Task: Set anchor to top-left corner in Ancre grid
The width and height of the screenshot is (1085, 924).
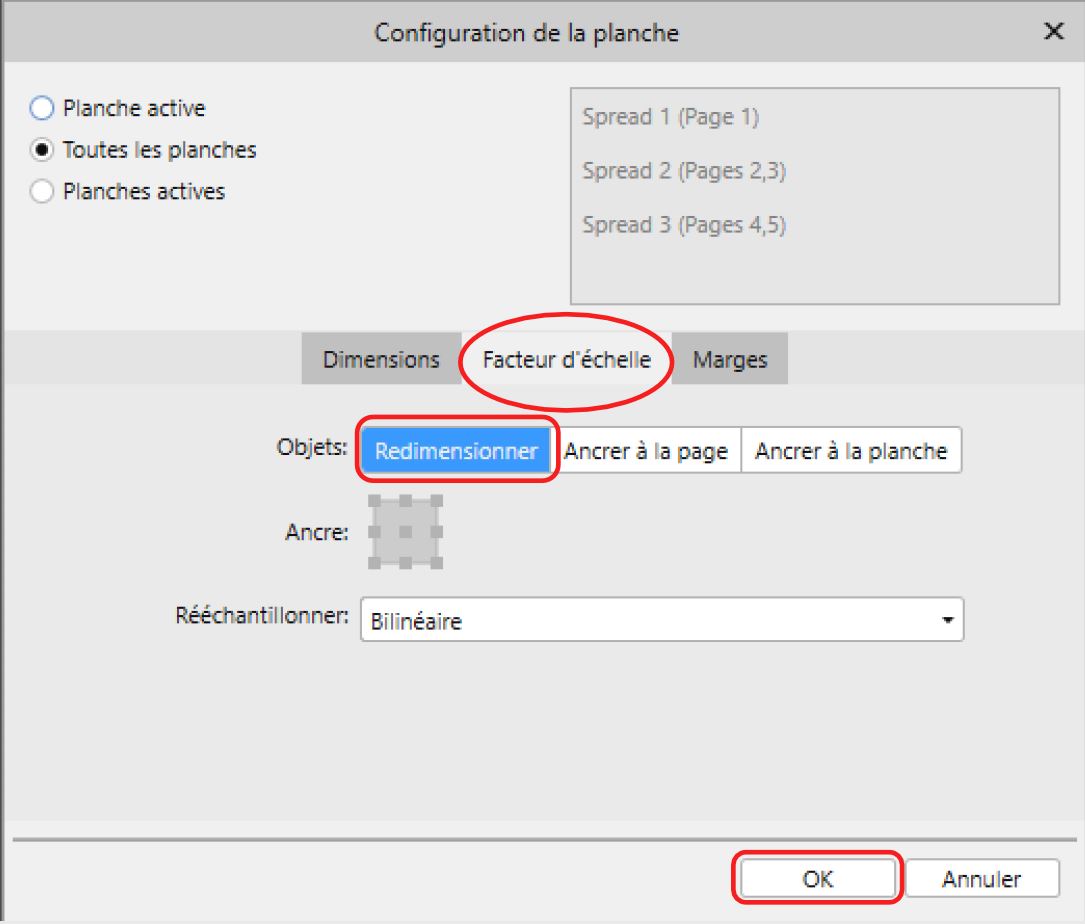Action: coord(374,501)
